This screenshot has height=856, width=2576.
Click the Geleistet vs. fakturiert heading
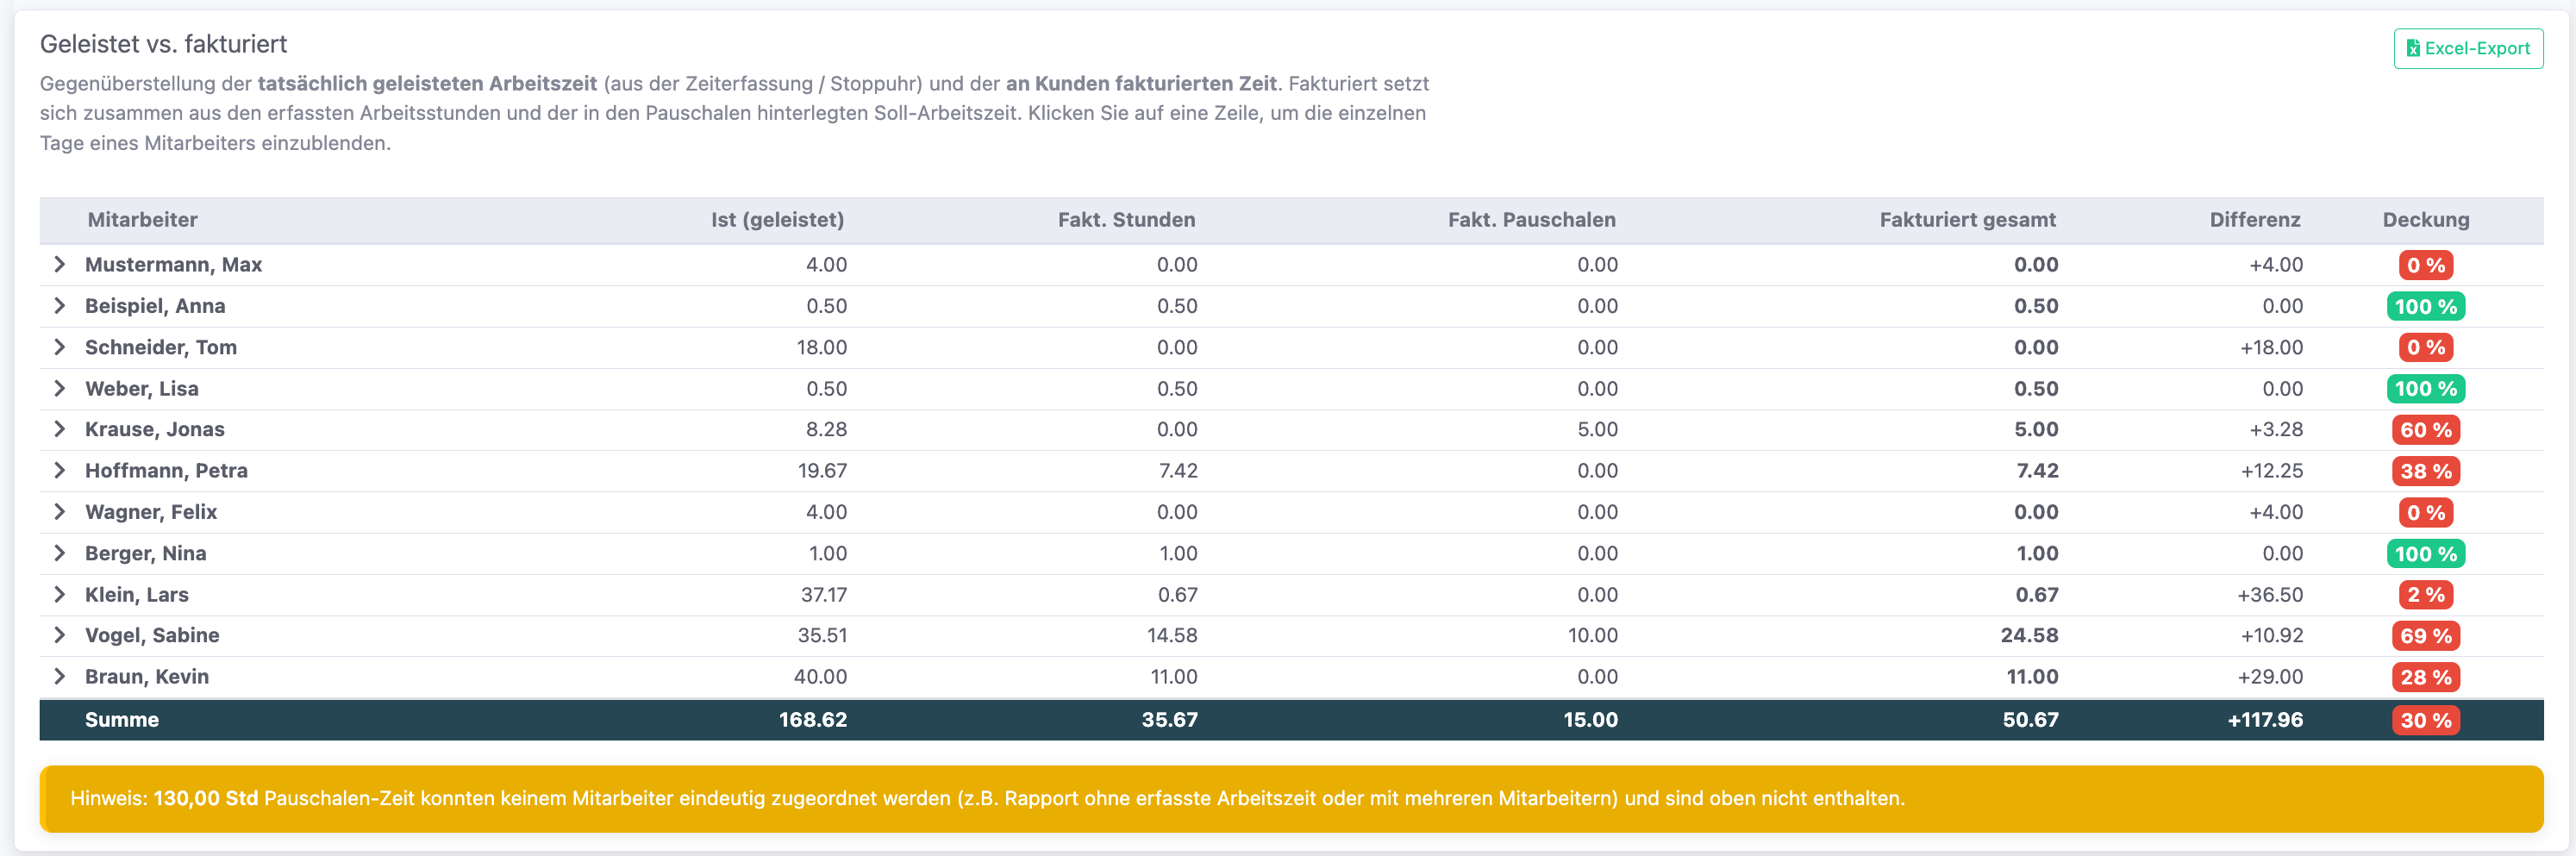point(163,44)
